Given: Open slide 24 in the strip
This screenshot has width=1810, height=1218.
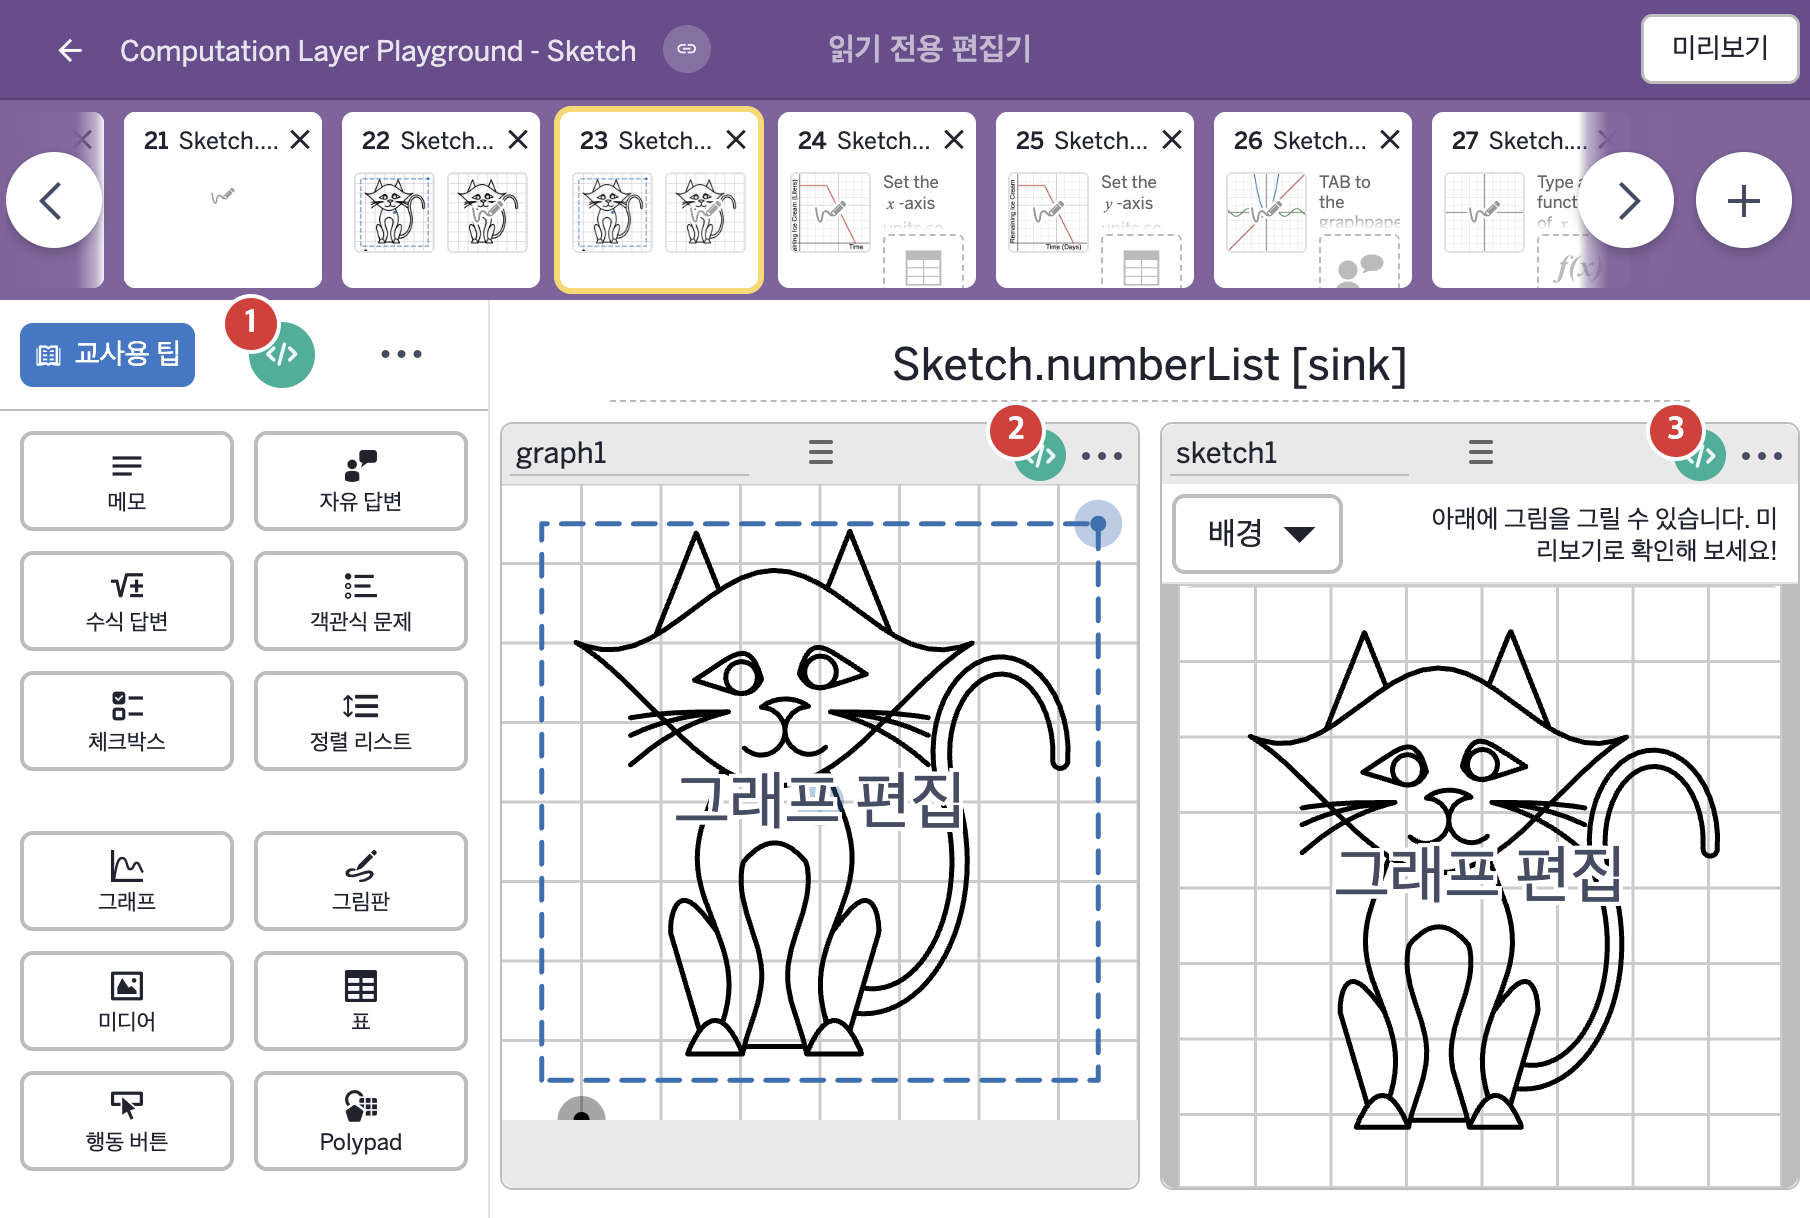Looking at the screenshot, I should (x=877, y=200).
